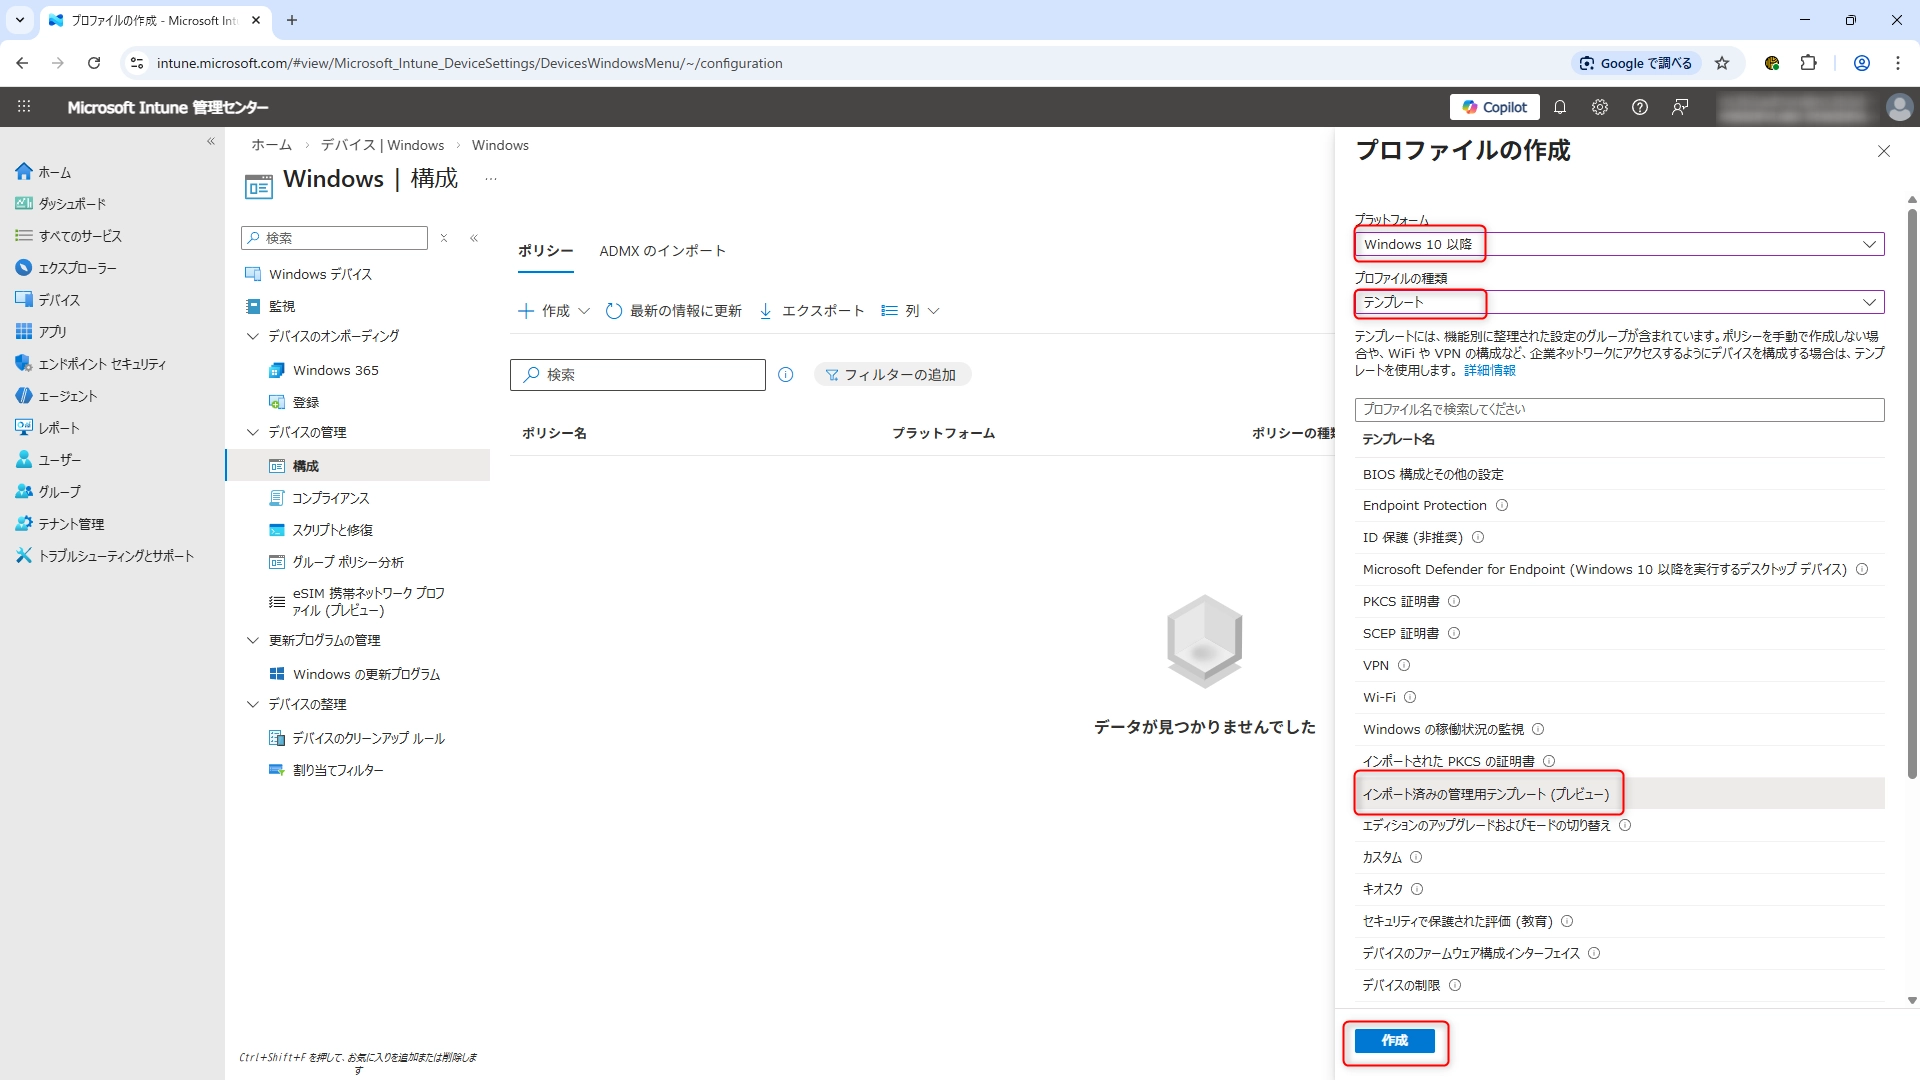Open portal settings gear
Image resolution: width=1920 pixels, height=1080 pixels.
[1600, 107]
